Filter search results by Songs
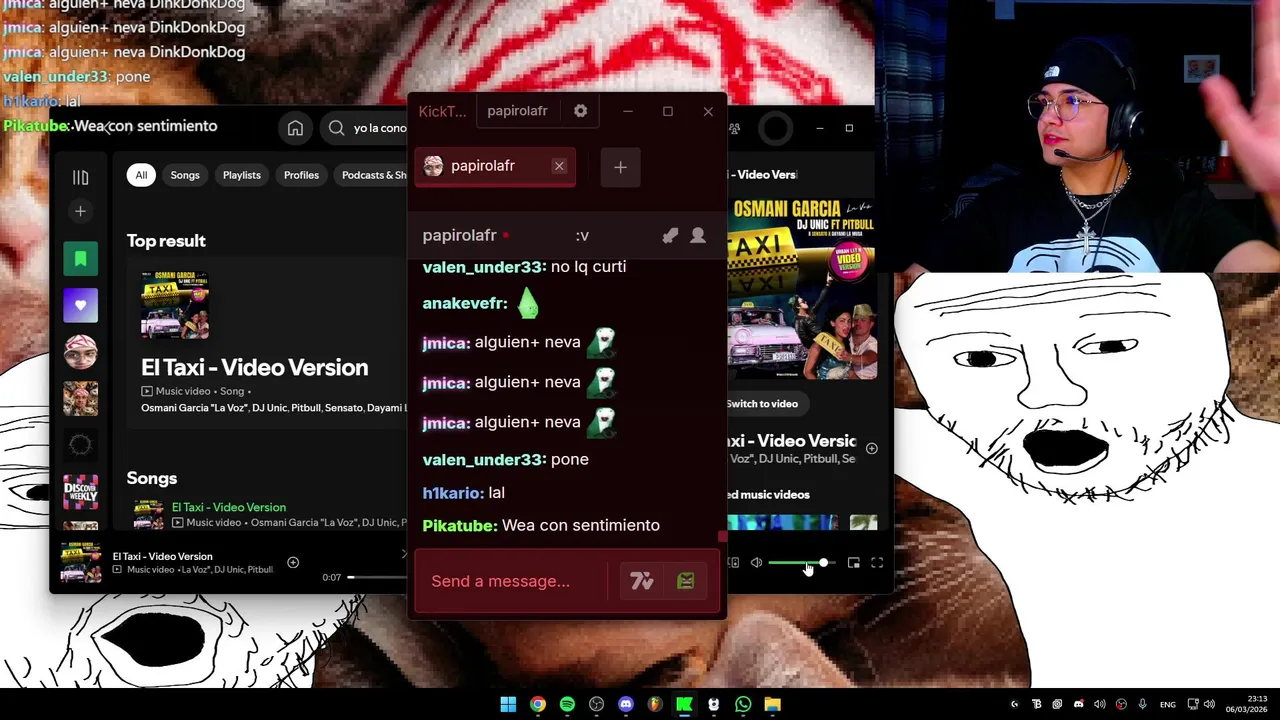Image resolution: width=1280 pixels, height=720 pixels. [185, 175]
